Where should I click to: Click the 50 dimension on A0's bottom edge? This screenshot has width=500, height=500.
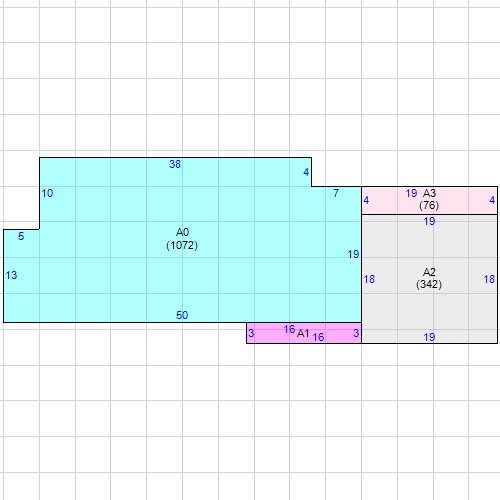pos(182,315)
